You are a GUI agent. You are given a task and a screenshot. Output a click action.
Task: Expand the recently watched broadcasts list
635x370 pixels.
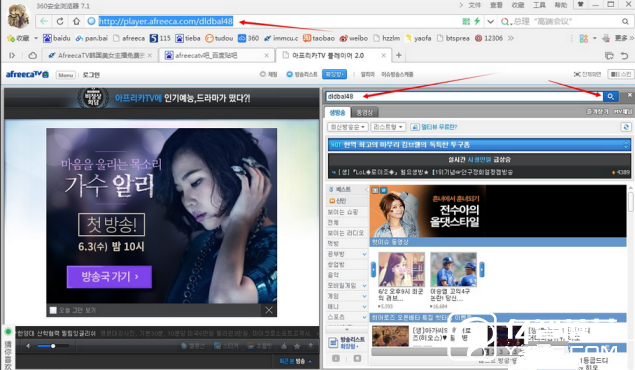click(x=296, y=361)
